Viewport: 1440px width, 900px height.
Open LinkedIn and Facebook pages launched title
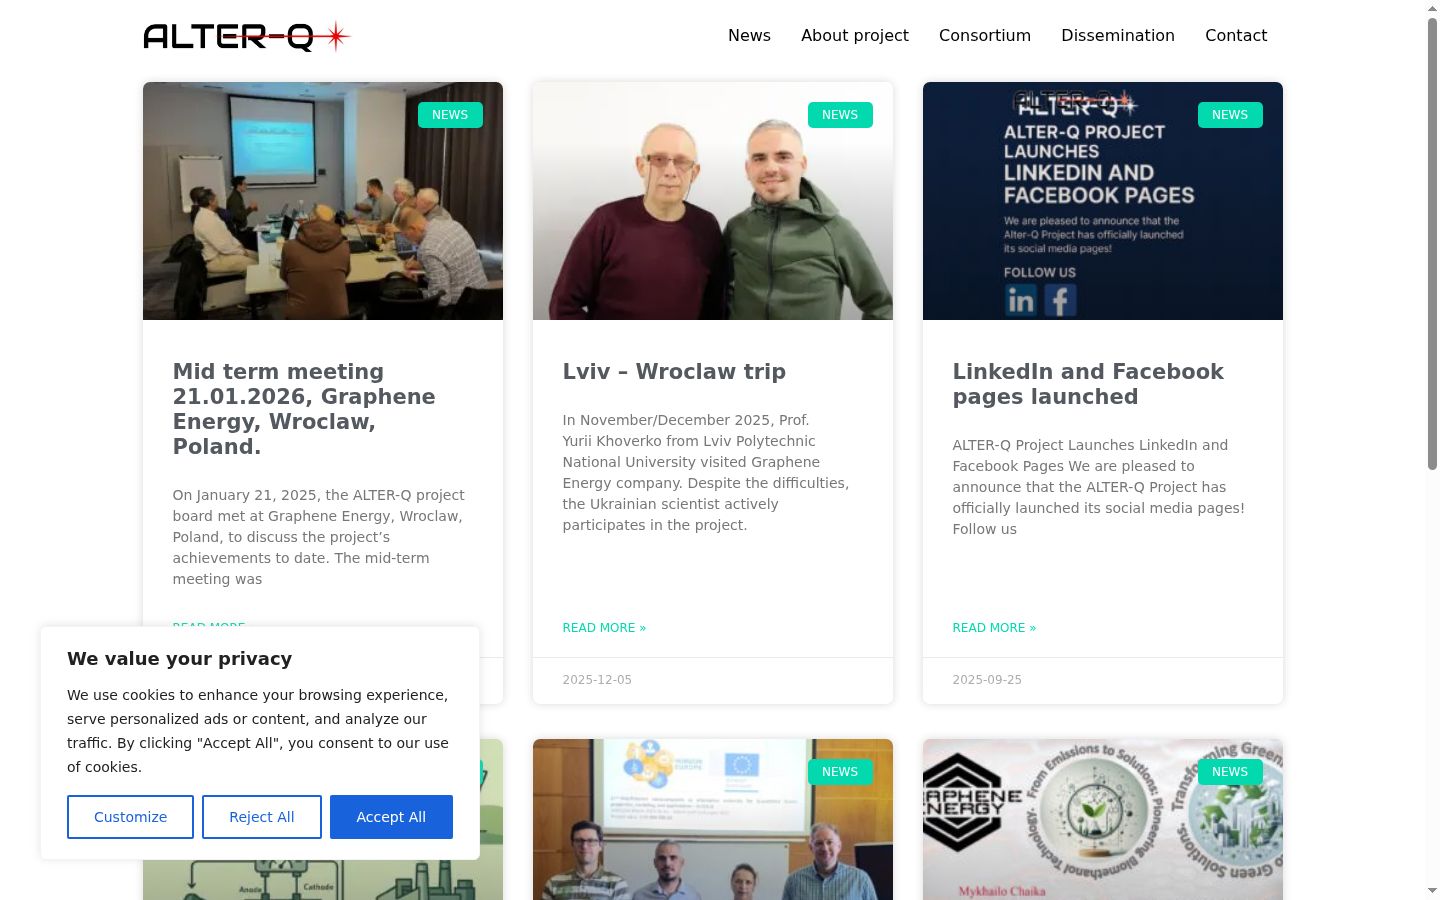tap(1088, 384)
